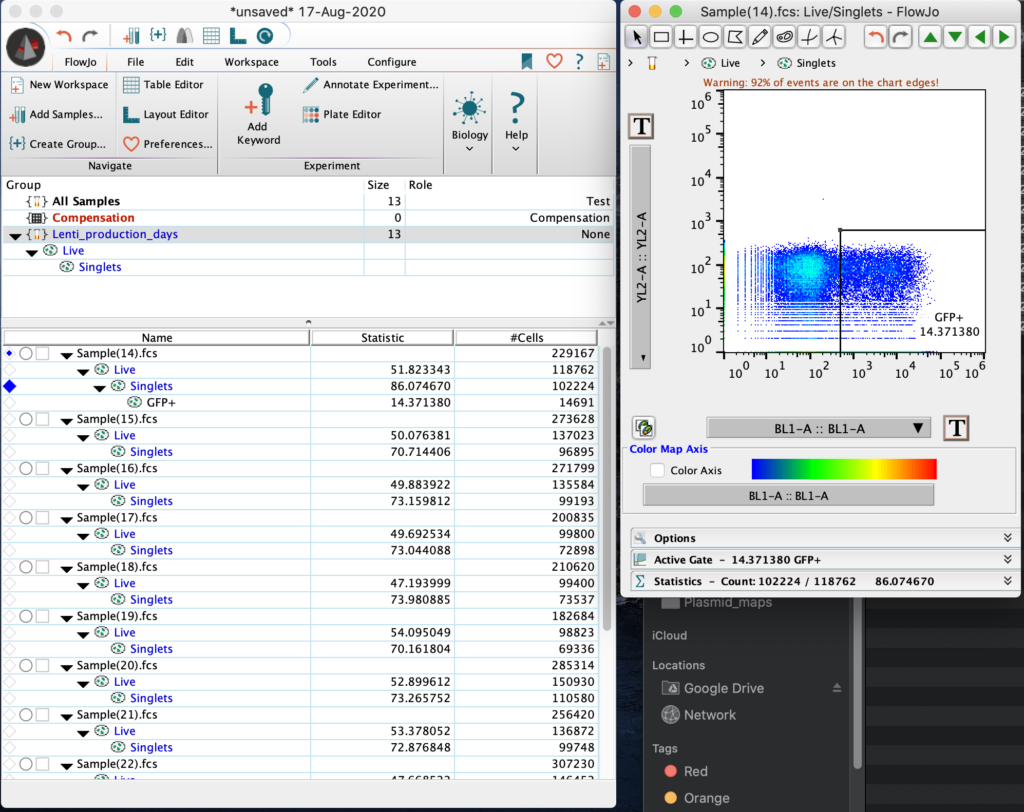Click the Color Map Axis BL1-A parameter button
This screenshot has height=812, width=1024.
pyautogui.click(x=788, y=496)
